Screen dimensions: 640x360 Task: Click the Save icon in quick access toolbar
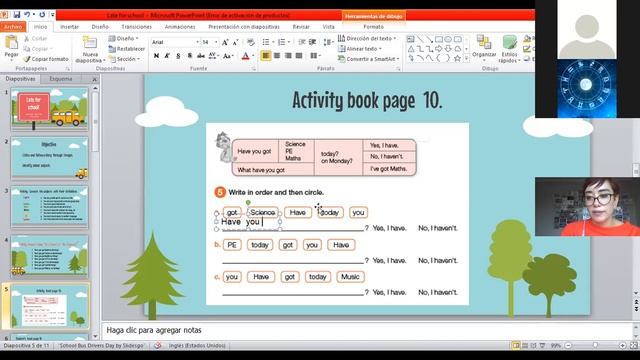[17, 15]
